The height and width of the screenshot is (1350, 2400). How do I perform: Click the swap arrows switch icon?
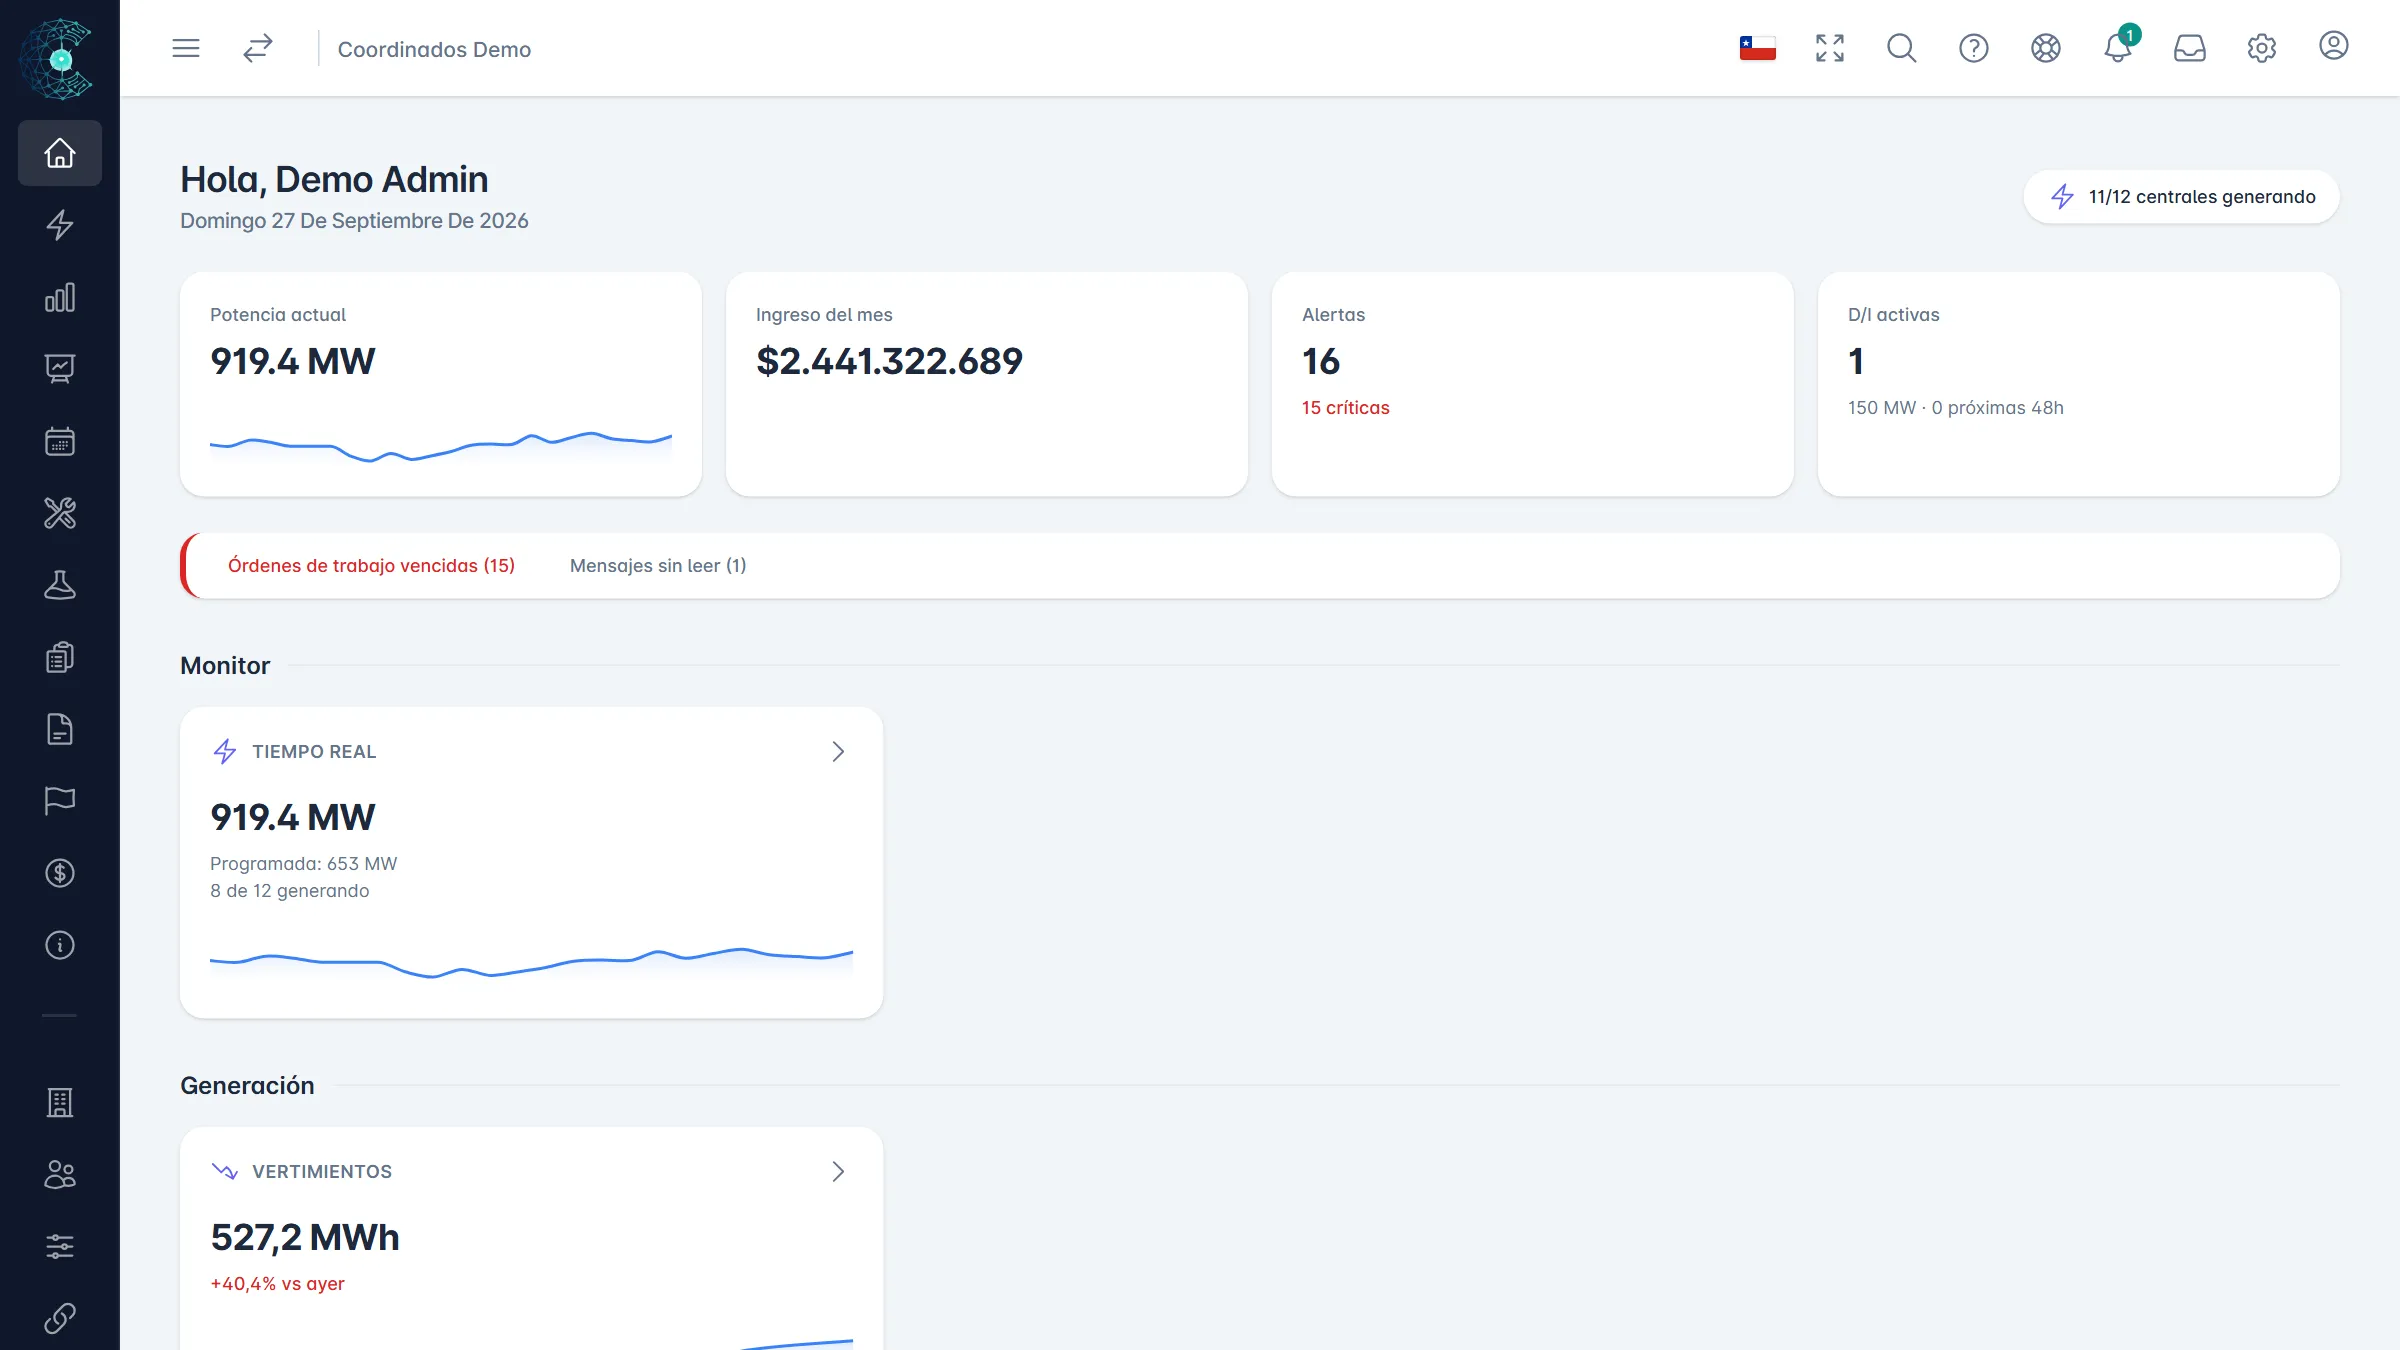tap(258, 48)
